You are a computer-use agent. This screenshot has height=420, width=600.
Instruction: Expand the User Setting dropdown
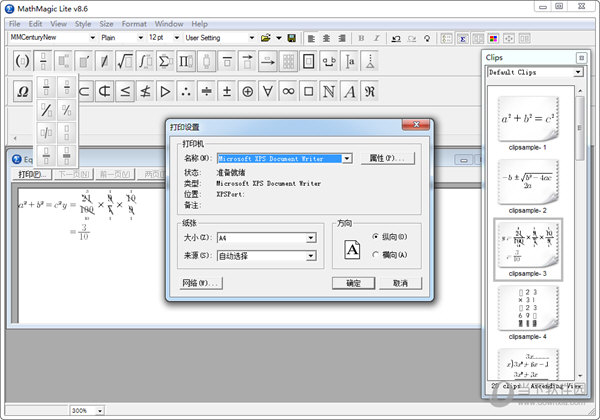251,37
